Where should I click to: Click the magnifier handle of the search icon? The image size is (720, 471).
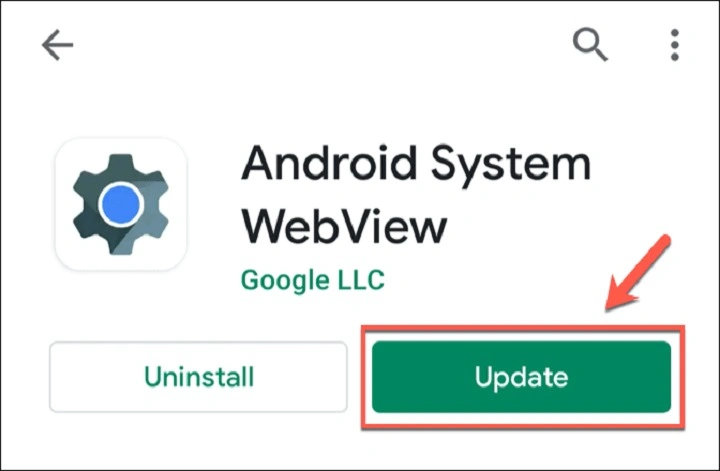point(600,54)
